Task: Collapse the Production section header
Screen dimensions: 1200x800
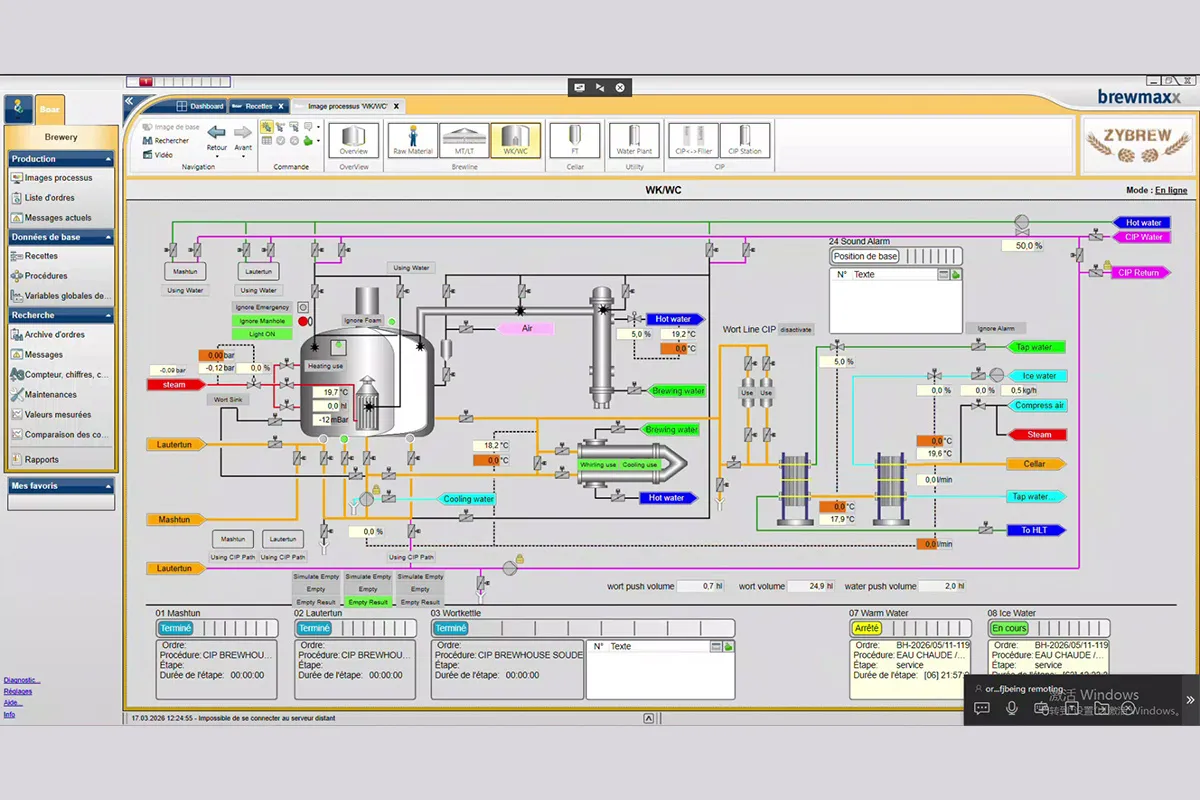Action: 61,159
